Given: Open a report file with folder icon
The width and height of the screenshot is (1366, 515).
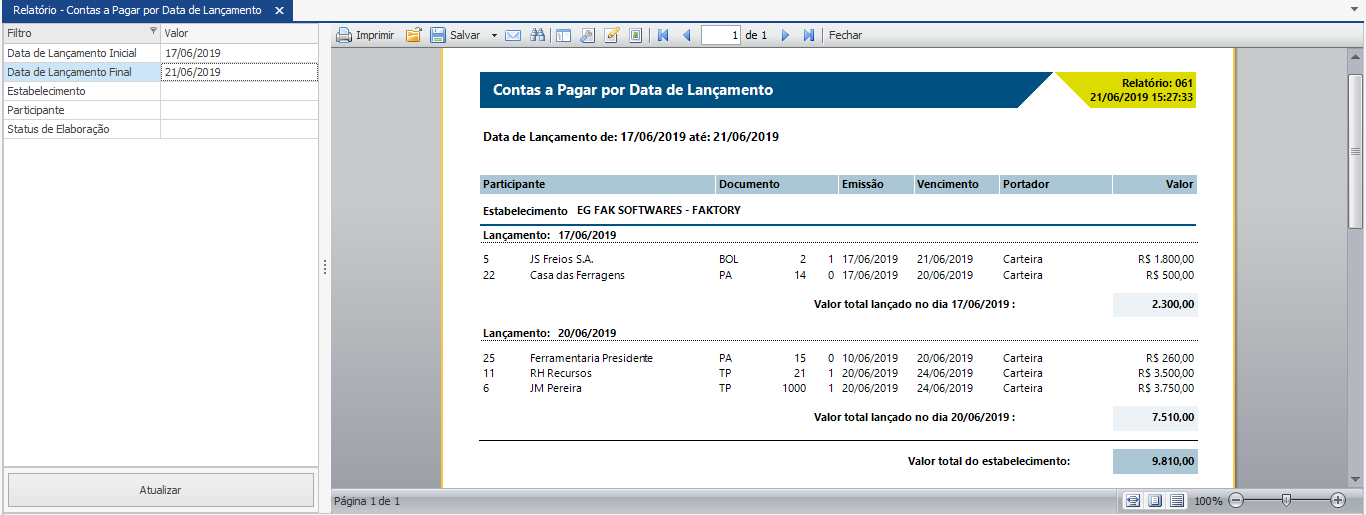Looking at the screenshot, I should [x=413, y=35].
